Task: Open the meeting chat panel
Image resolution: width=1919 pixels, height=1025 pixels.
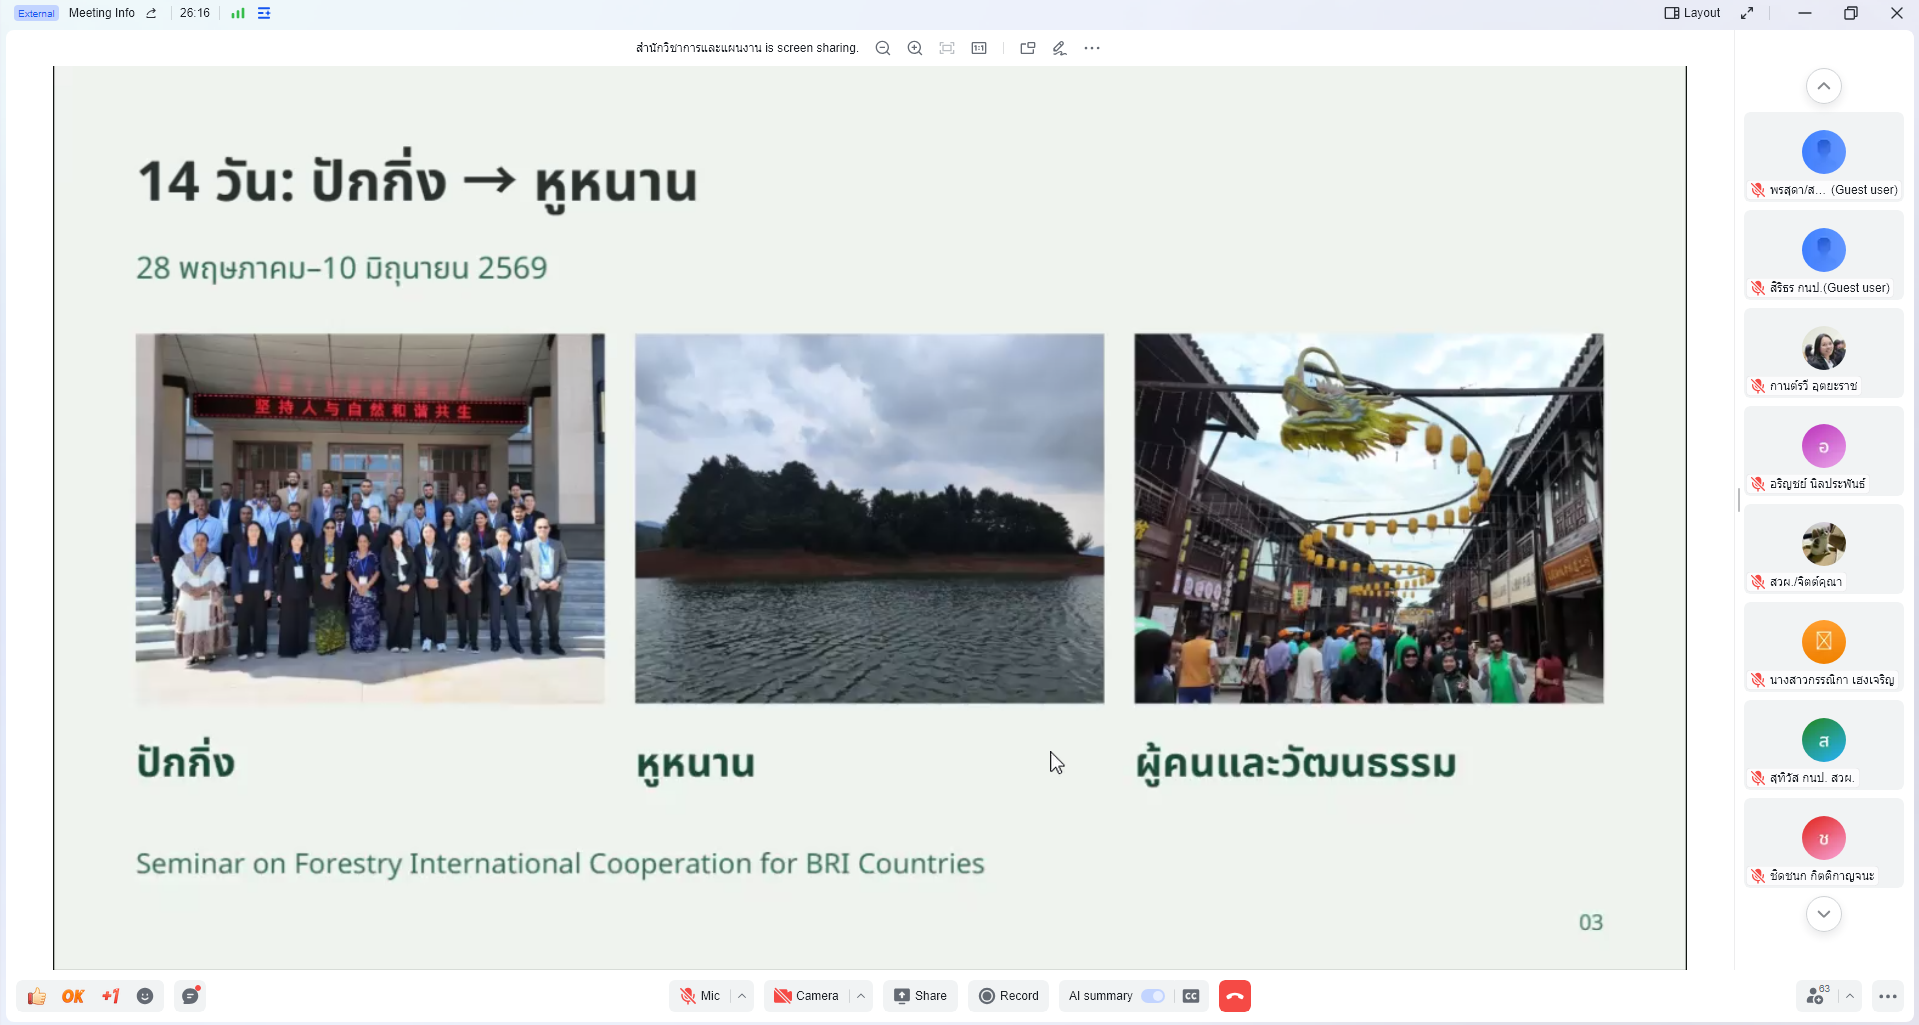Action: tap(190, 995)
